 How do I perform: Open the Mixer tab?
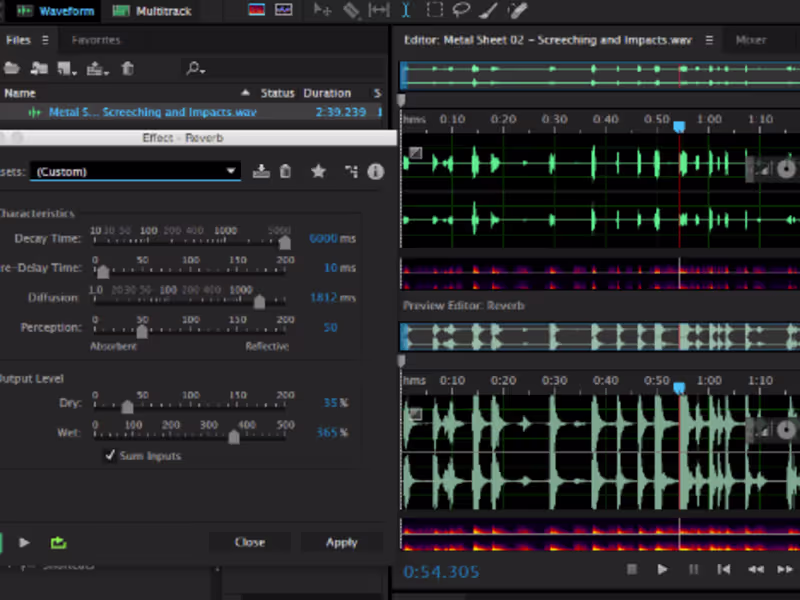[751, 40]
